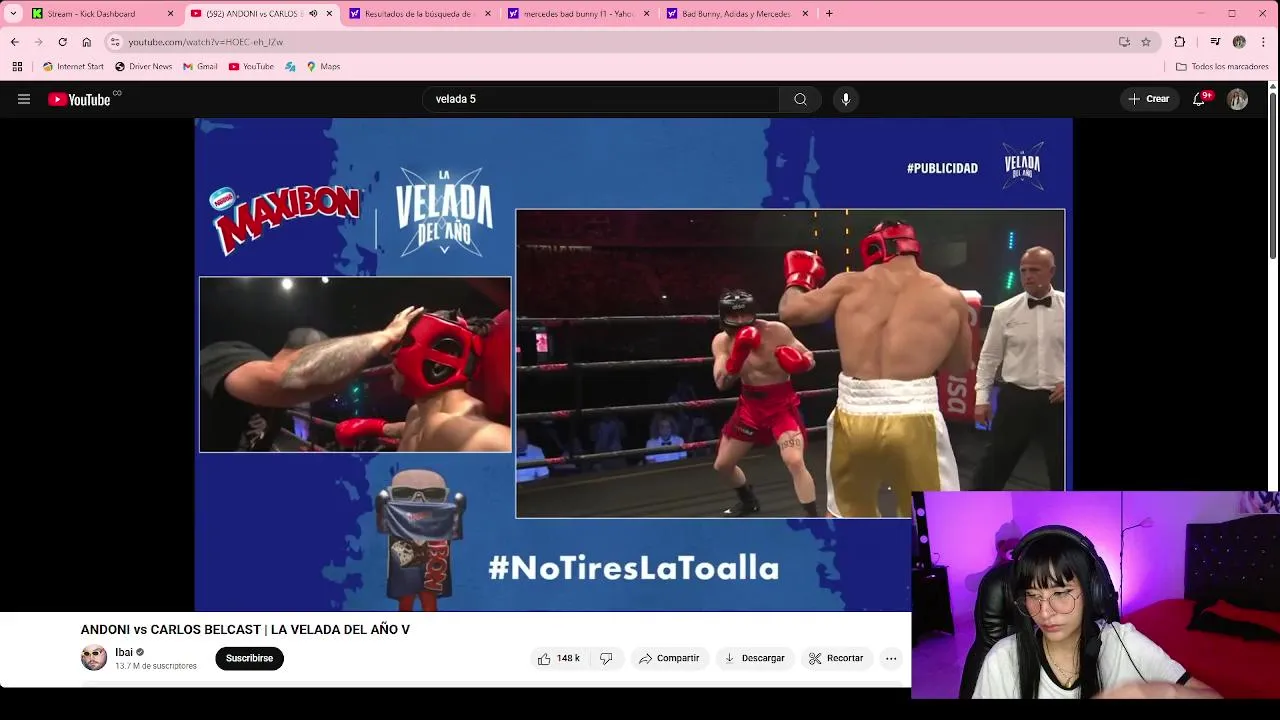This screenshot has width=1280, height=720.
Task: Focus the search box containing 'velada 5'
Action: tap(601, 99)
